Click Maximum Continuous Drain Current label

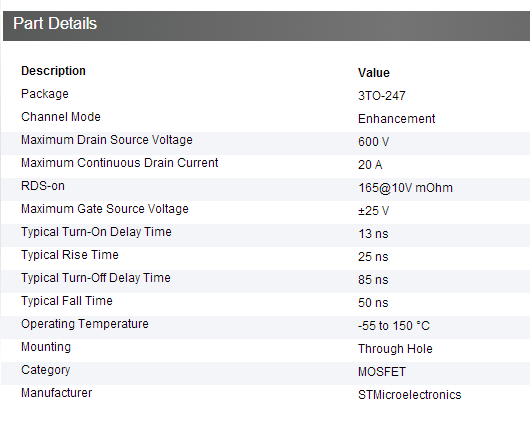click(x=120, y=163)
